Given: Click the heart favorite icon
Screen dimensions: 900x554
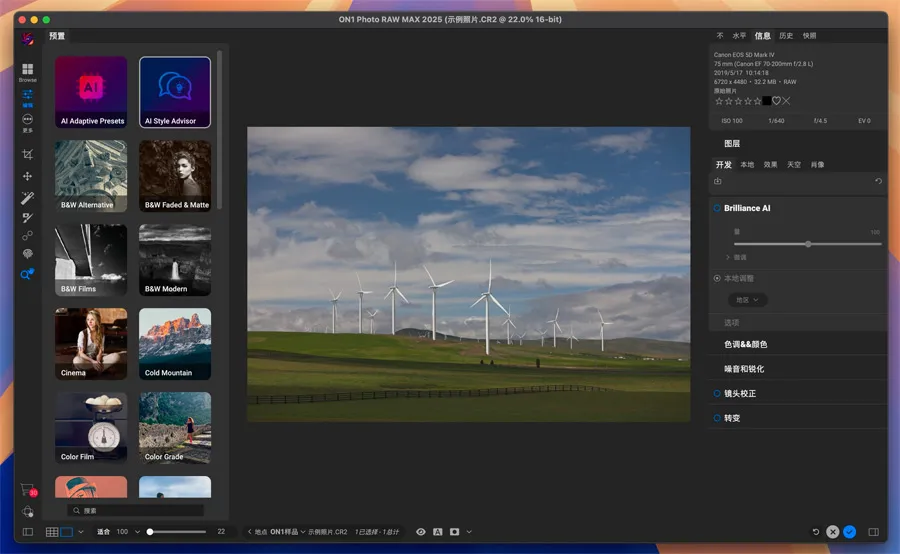Looking at the screenshot, I should click(x=776, y=101).
